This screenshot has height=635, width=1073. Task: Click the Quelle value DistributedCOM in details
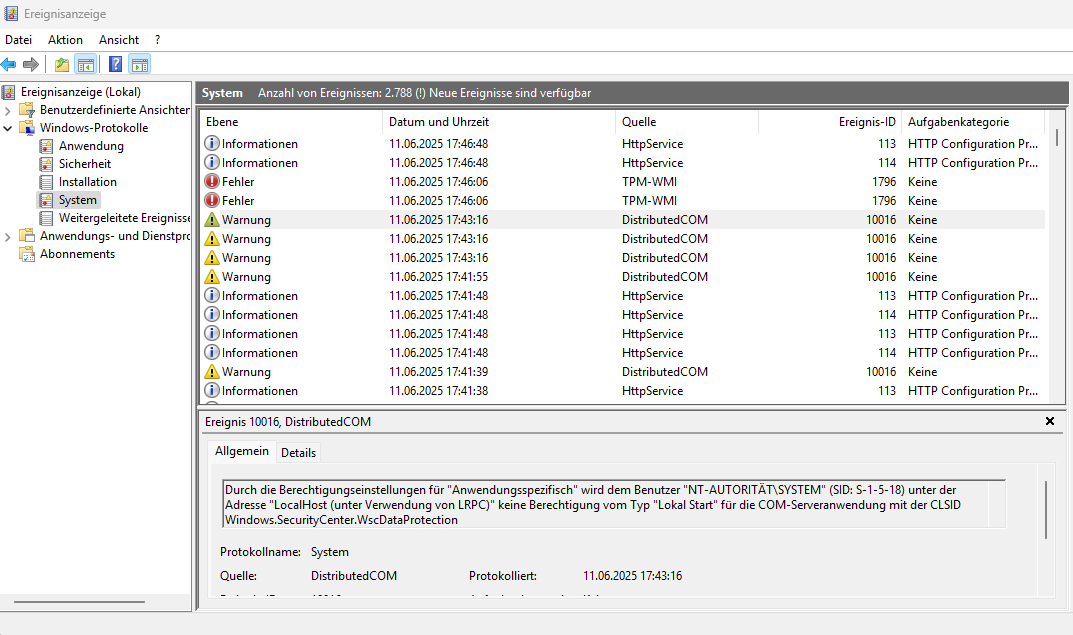pos(354,576)
